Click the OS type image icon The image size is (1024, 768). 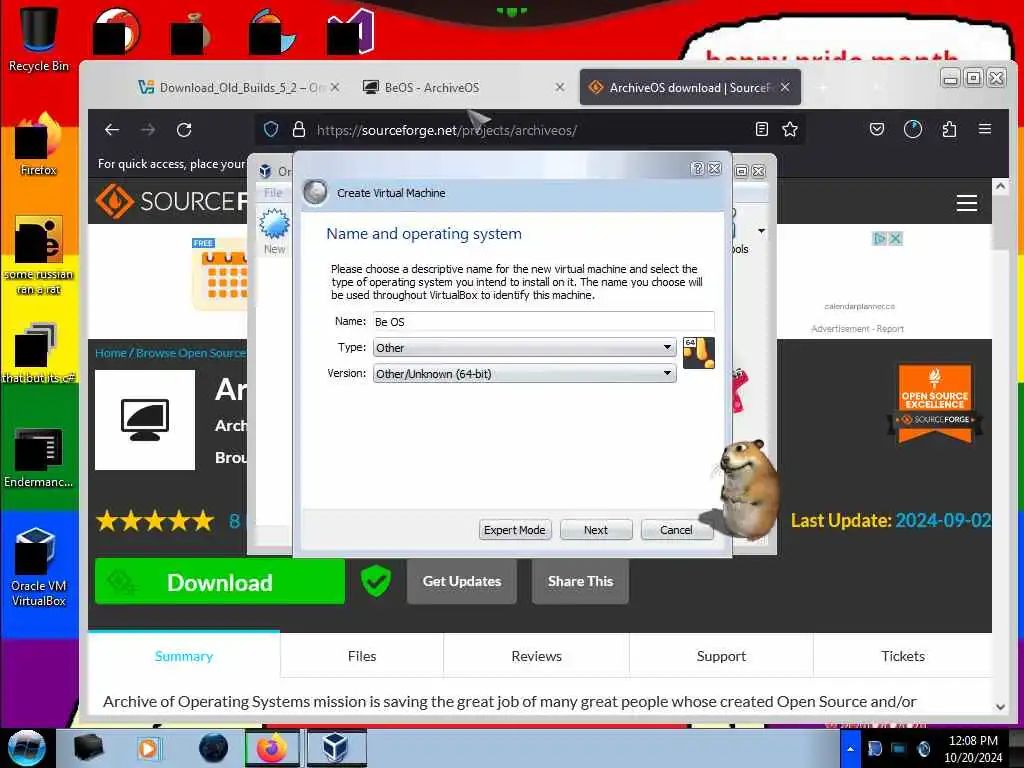[x=698, y=353]
